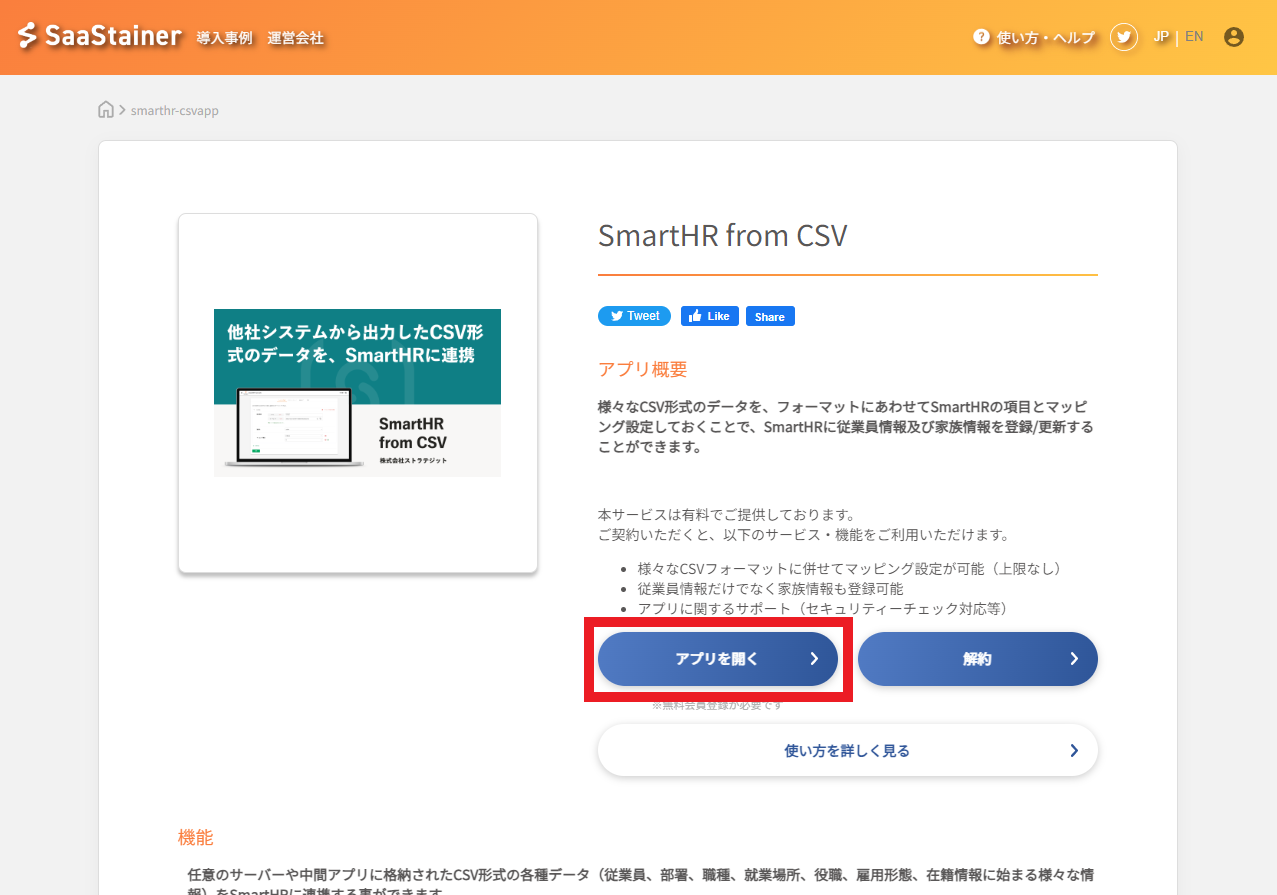
Task: Click the Facebook Share button
Action: tap(770, 316)
